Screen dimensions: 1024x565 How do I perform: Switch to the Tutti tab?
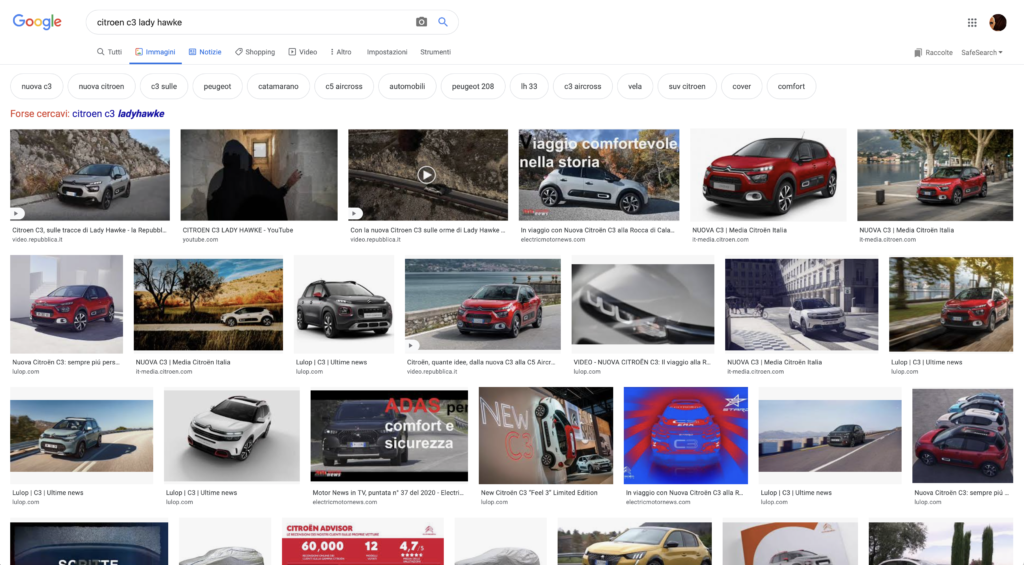point(109,52)
